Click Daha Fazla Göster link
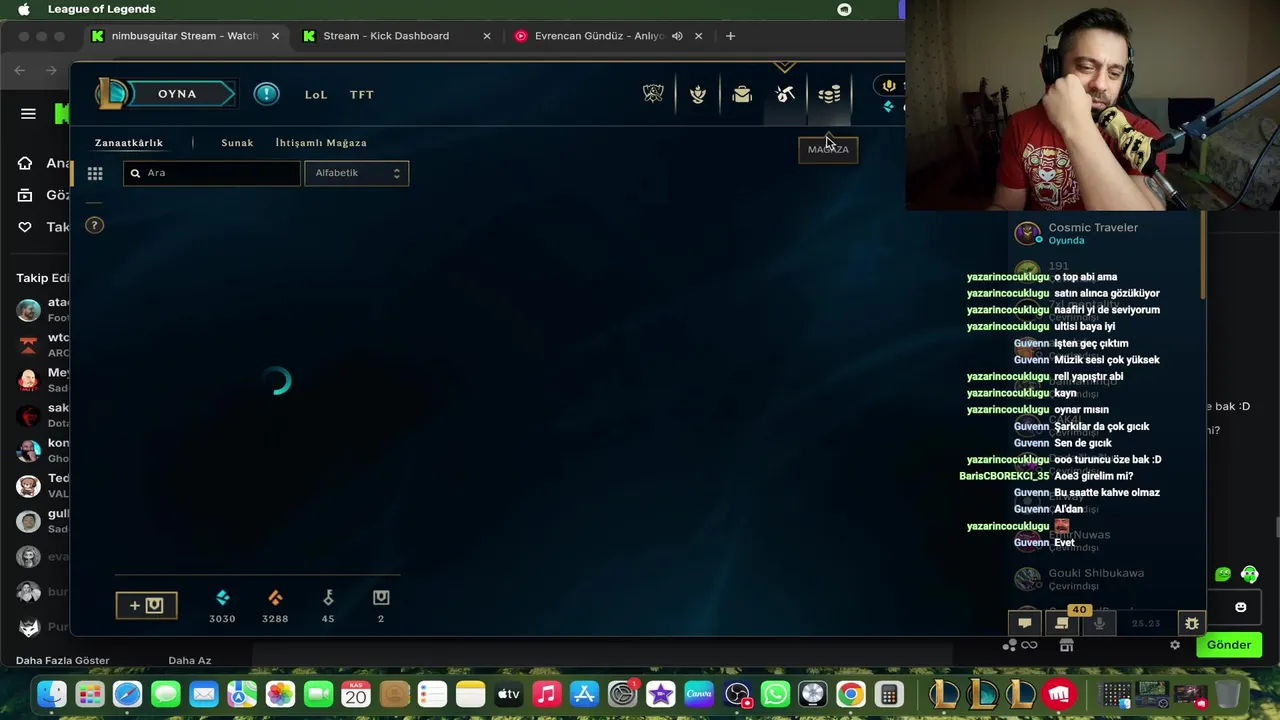This screenshot has width=1280, height=720. click(63, 661)
